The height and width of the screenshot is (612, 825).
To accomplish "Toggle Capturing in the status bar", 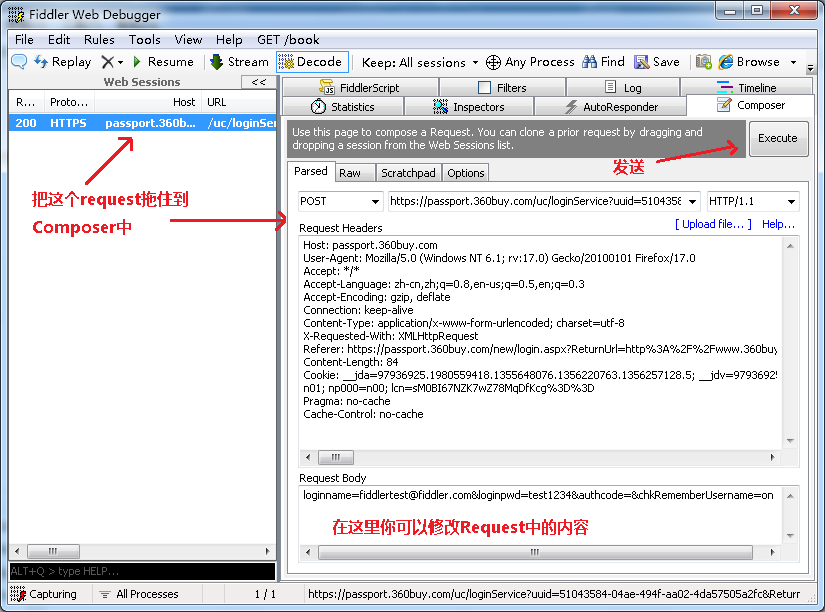I will click(44, 594).
